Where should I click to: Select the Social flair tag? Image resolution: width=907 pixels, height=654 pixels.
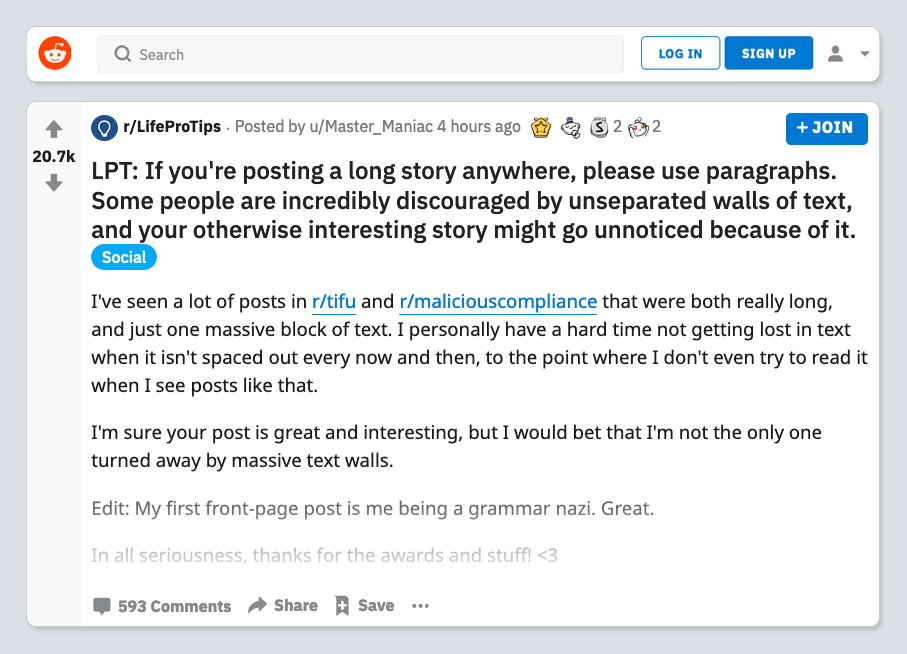click(124, 257)
